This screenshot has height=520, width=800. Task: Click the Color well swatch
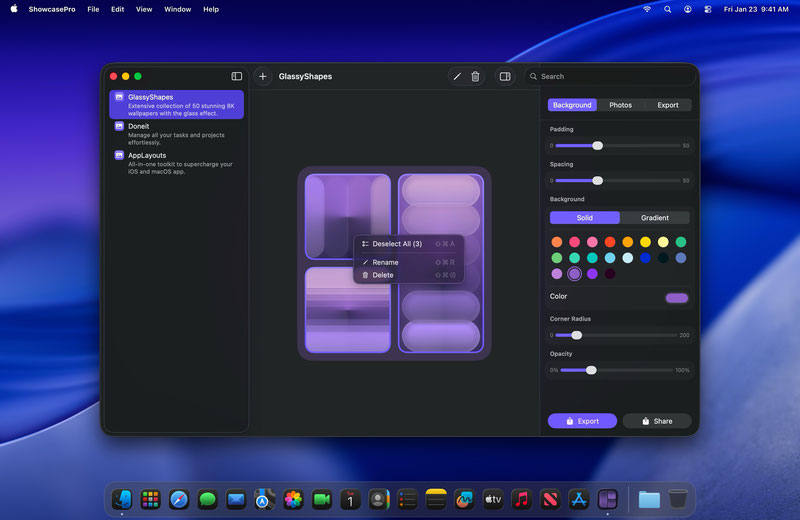tap(677, 297)
